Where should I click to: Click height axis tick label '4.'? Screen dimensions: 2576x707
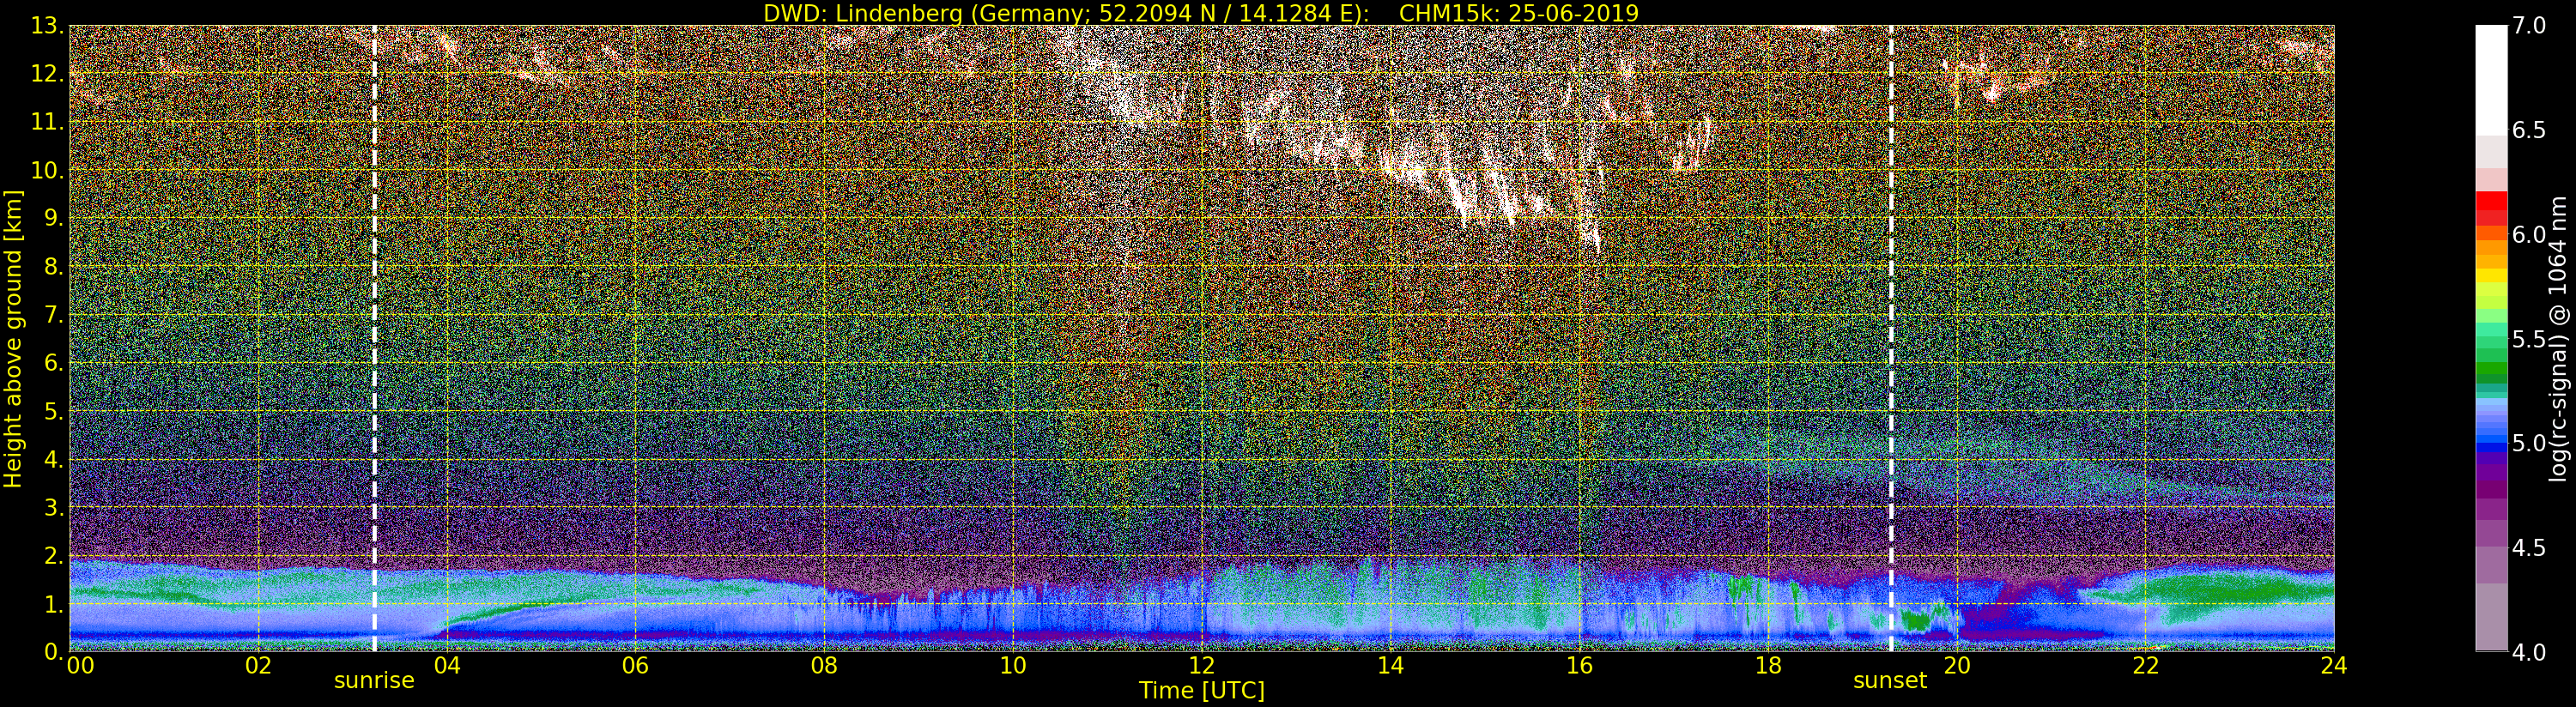click(53, 459)
